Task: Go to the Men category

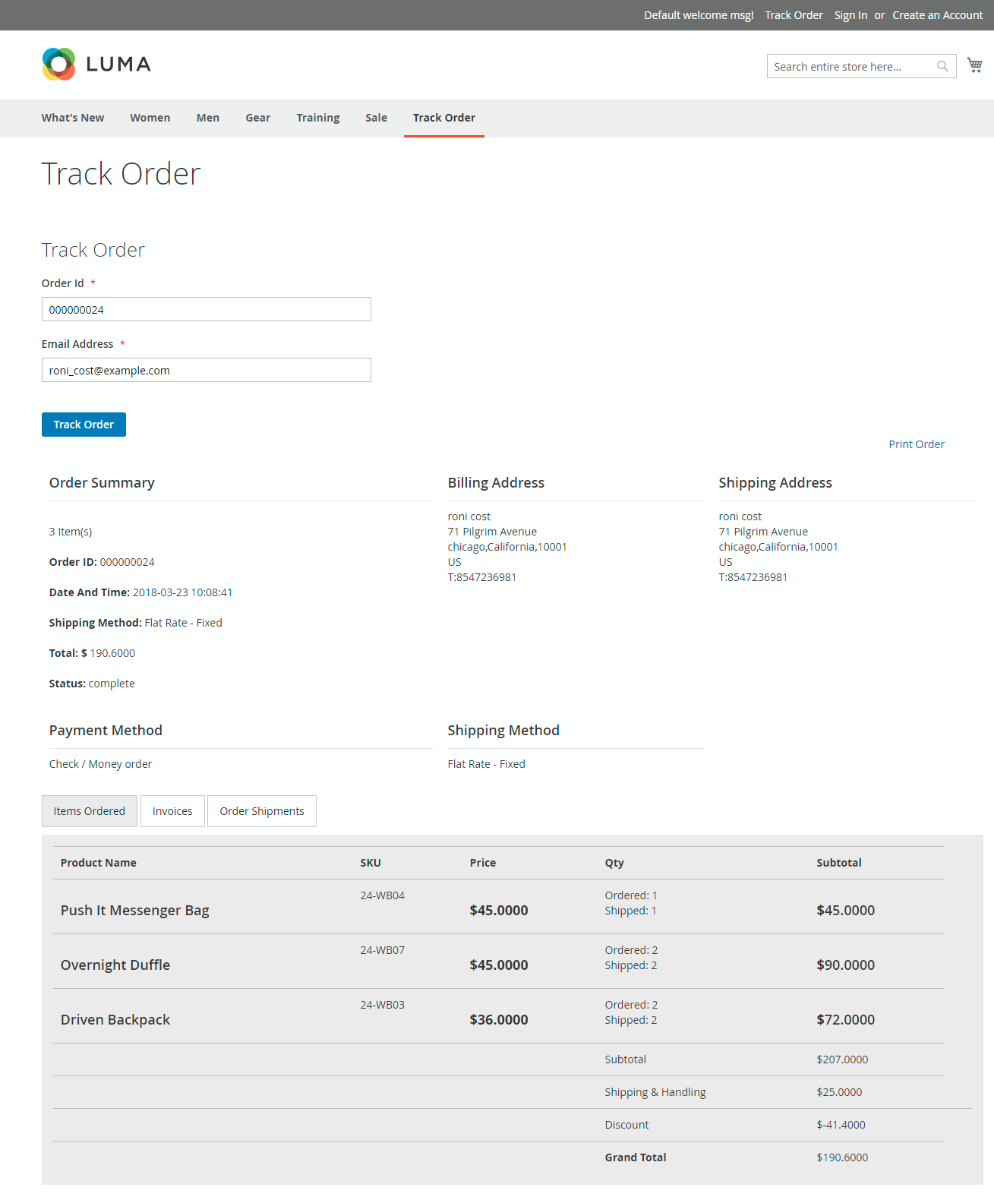Action: pyautogui.click(x=208, y=118)
